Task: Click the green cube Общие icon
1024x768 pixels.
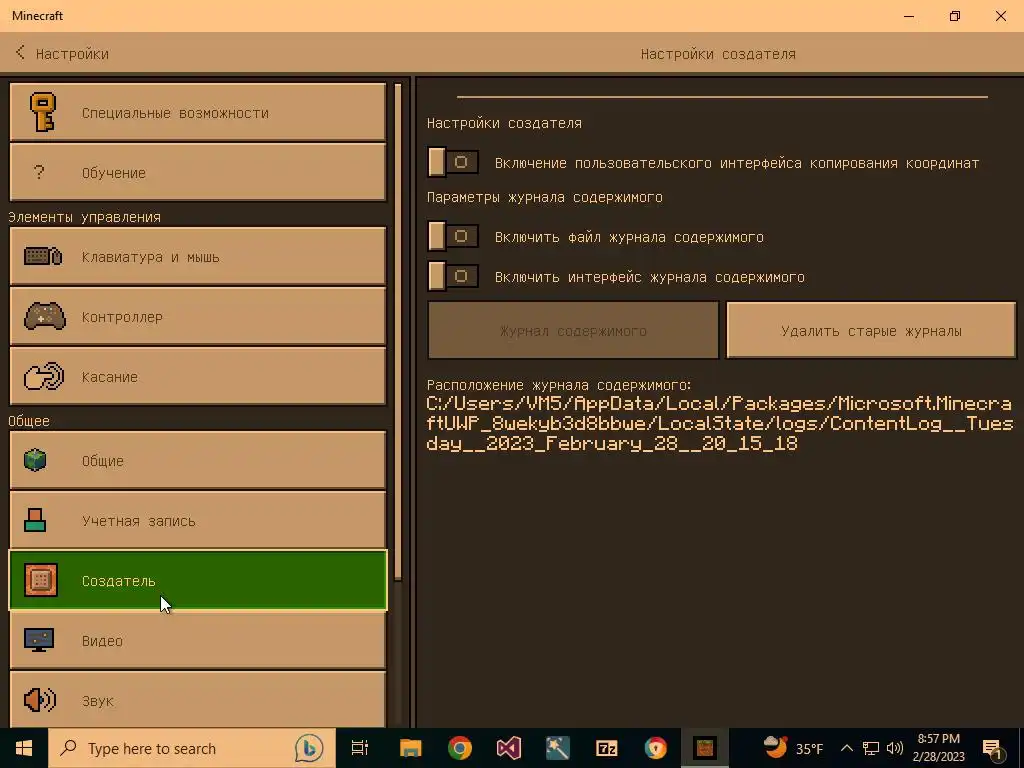Action: click(x=35, y=460)
